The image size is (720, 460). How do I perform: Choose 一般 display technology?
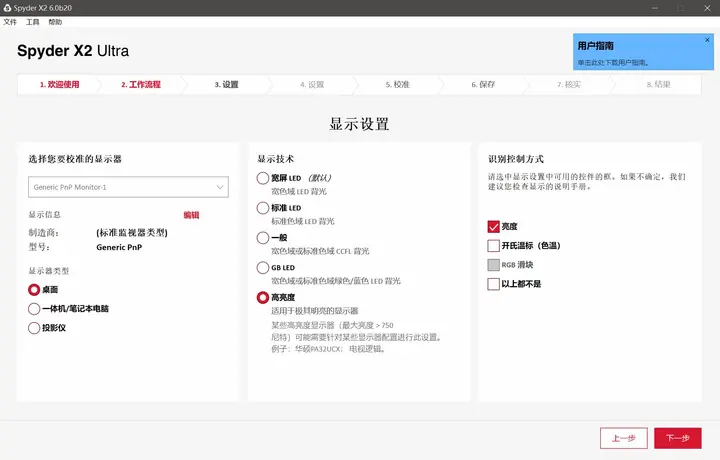263,238
